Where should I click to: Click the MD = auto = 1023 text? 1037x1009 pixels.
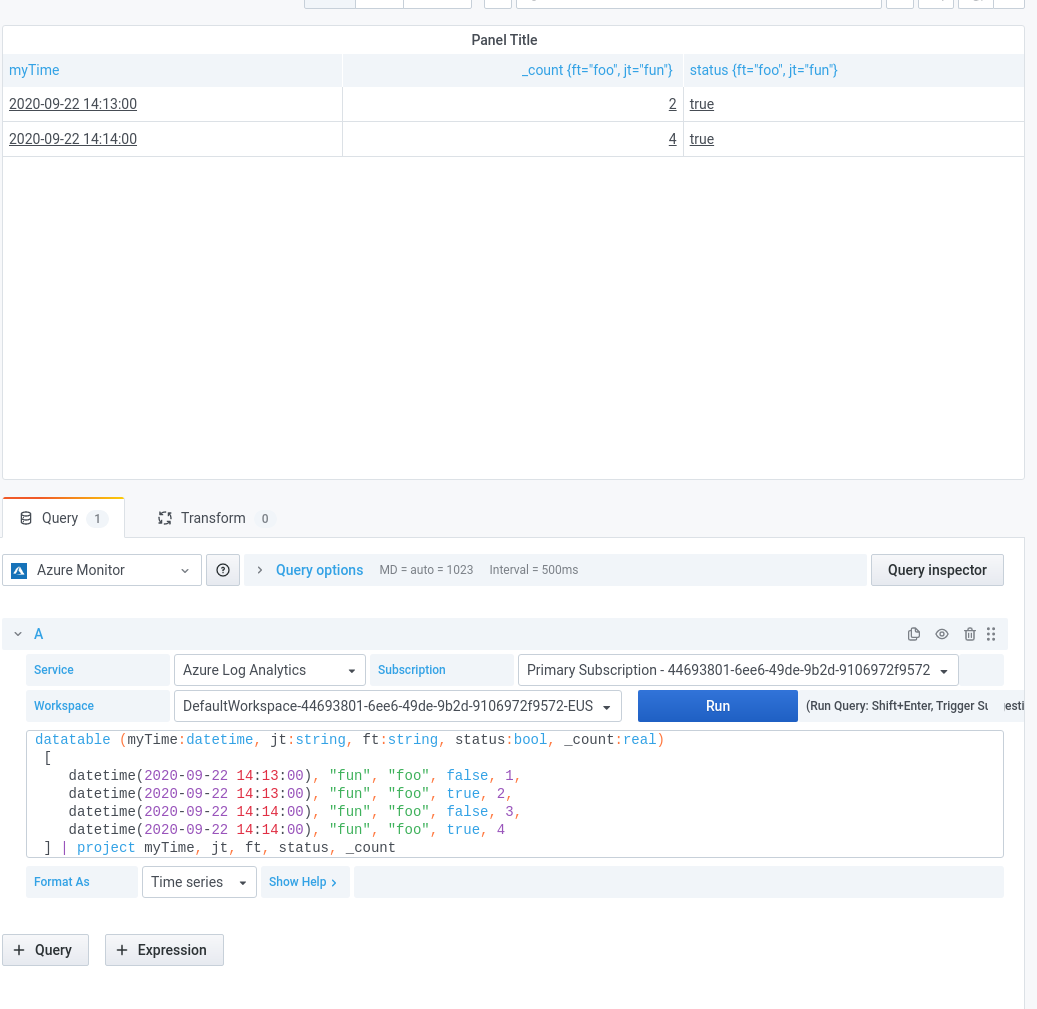tap(426, 570)
